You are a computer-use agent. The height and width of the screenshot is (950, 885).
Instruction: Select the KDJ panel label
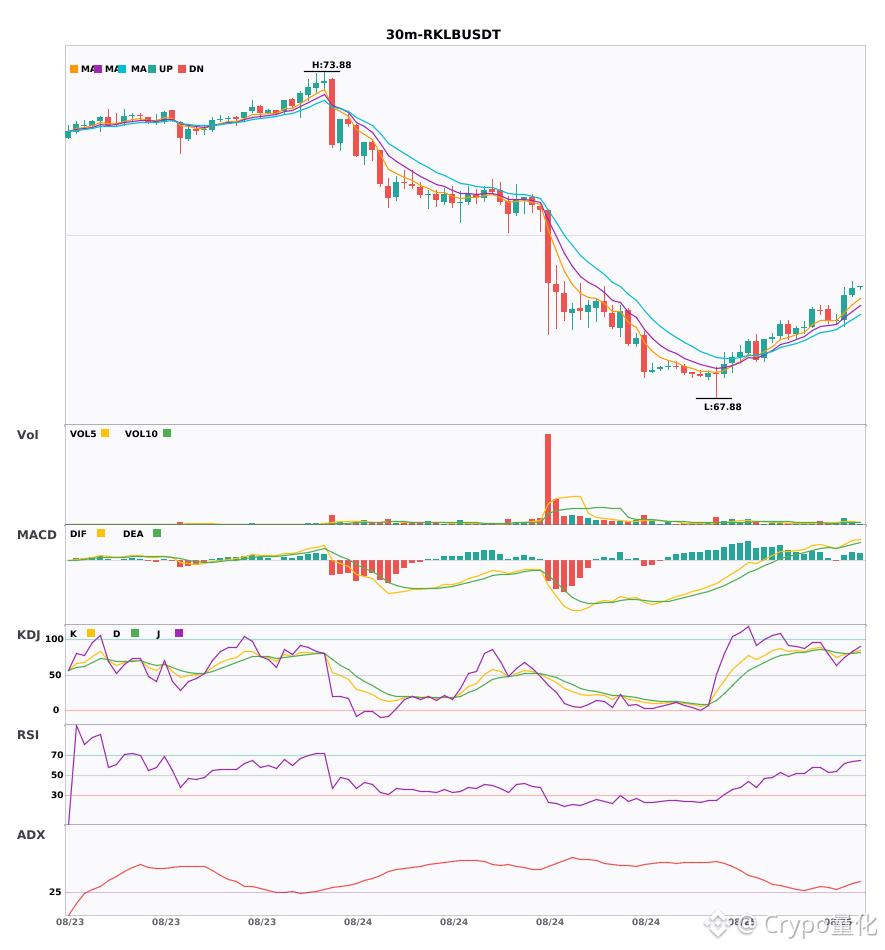(x=28, y=635)
